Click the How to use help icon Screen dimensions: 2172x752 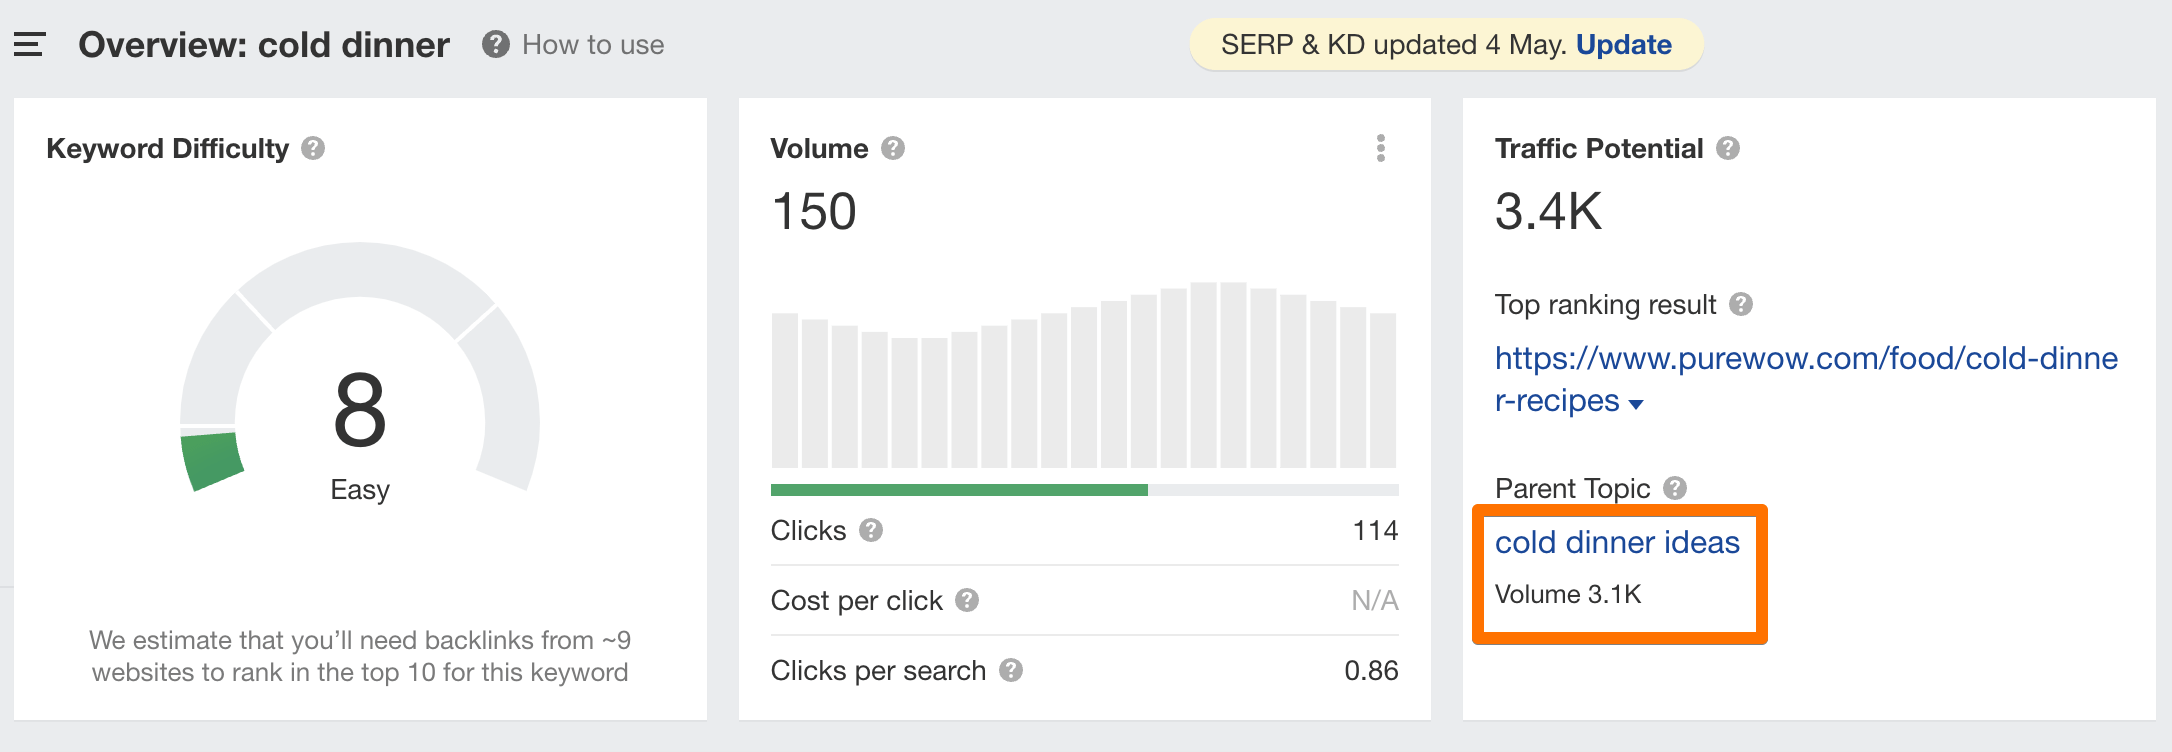[495, 44]
